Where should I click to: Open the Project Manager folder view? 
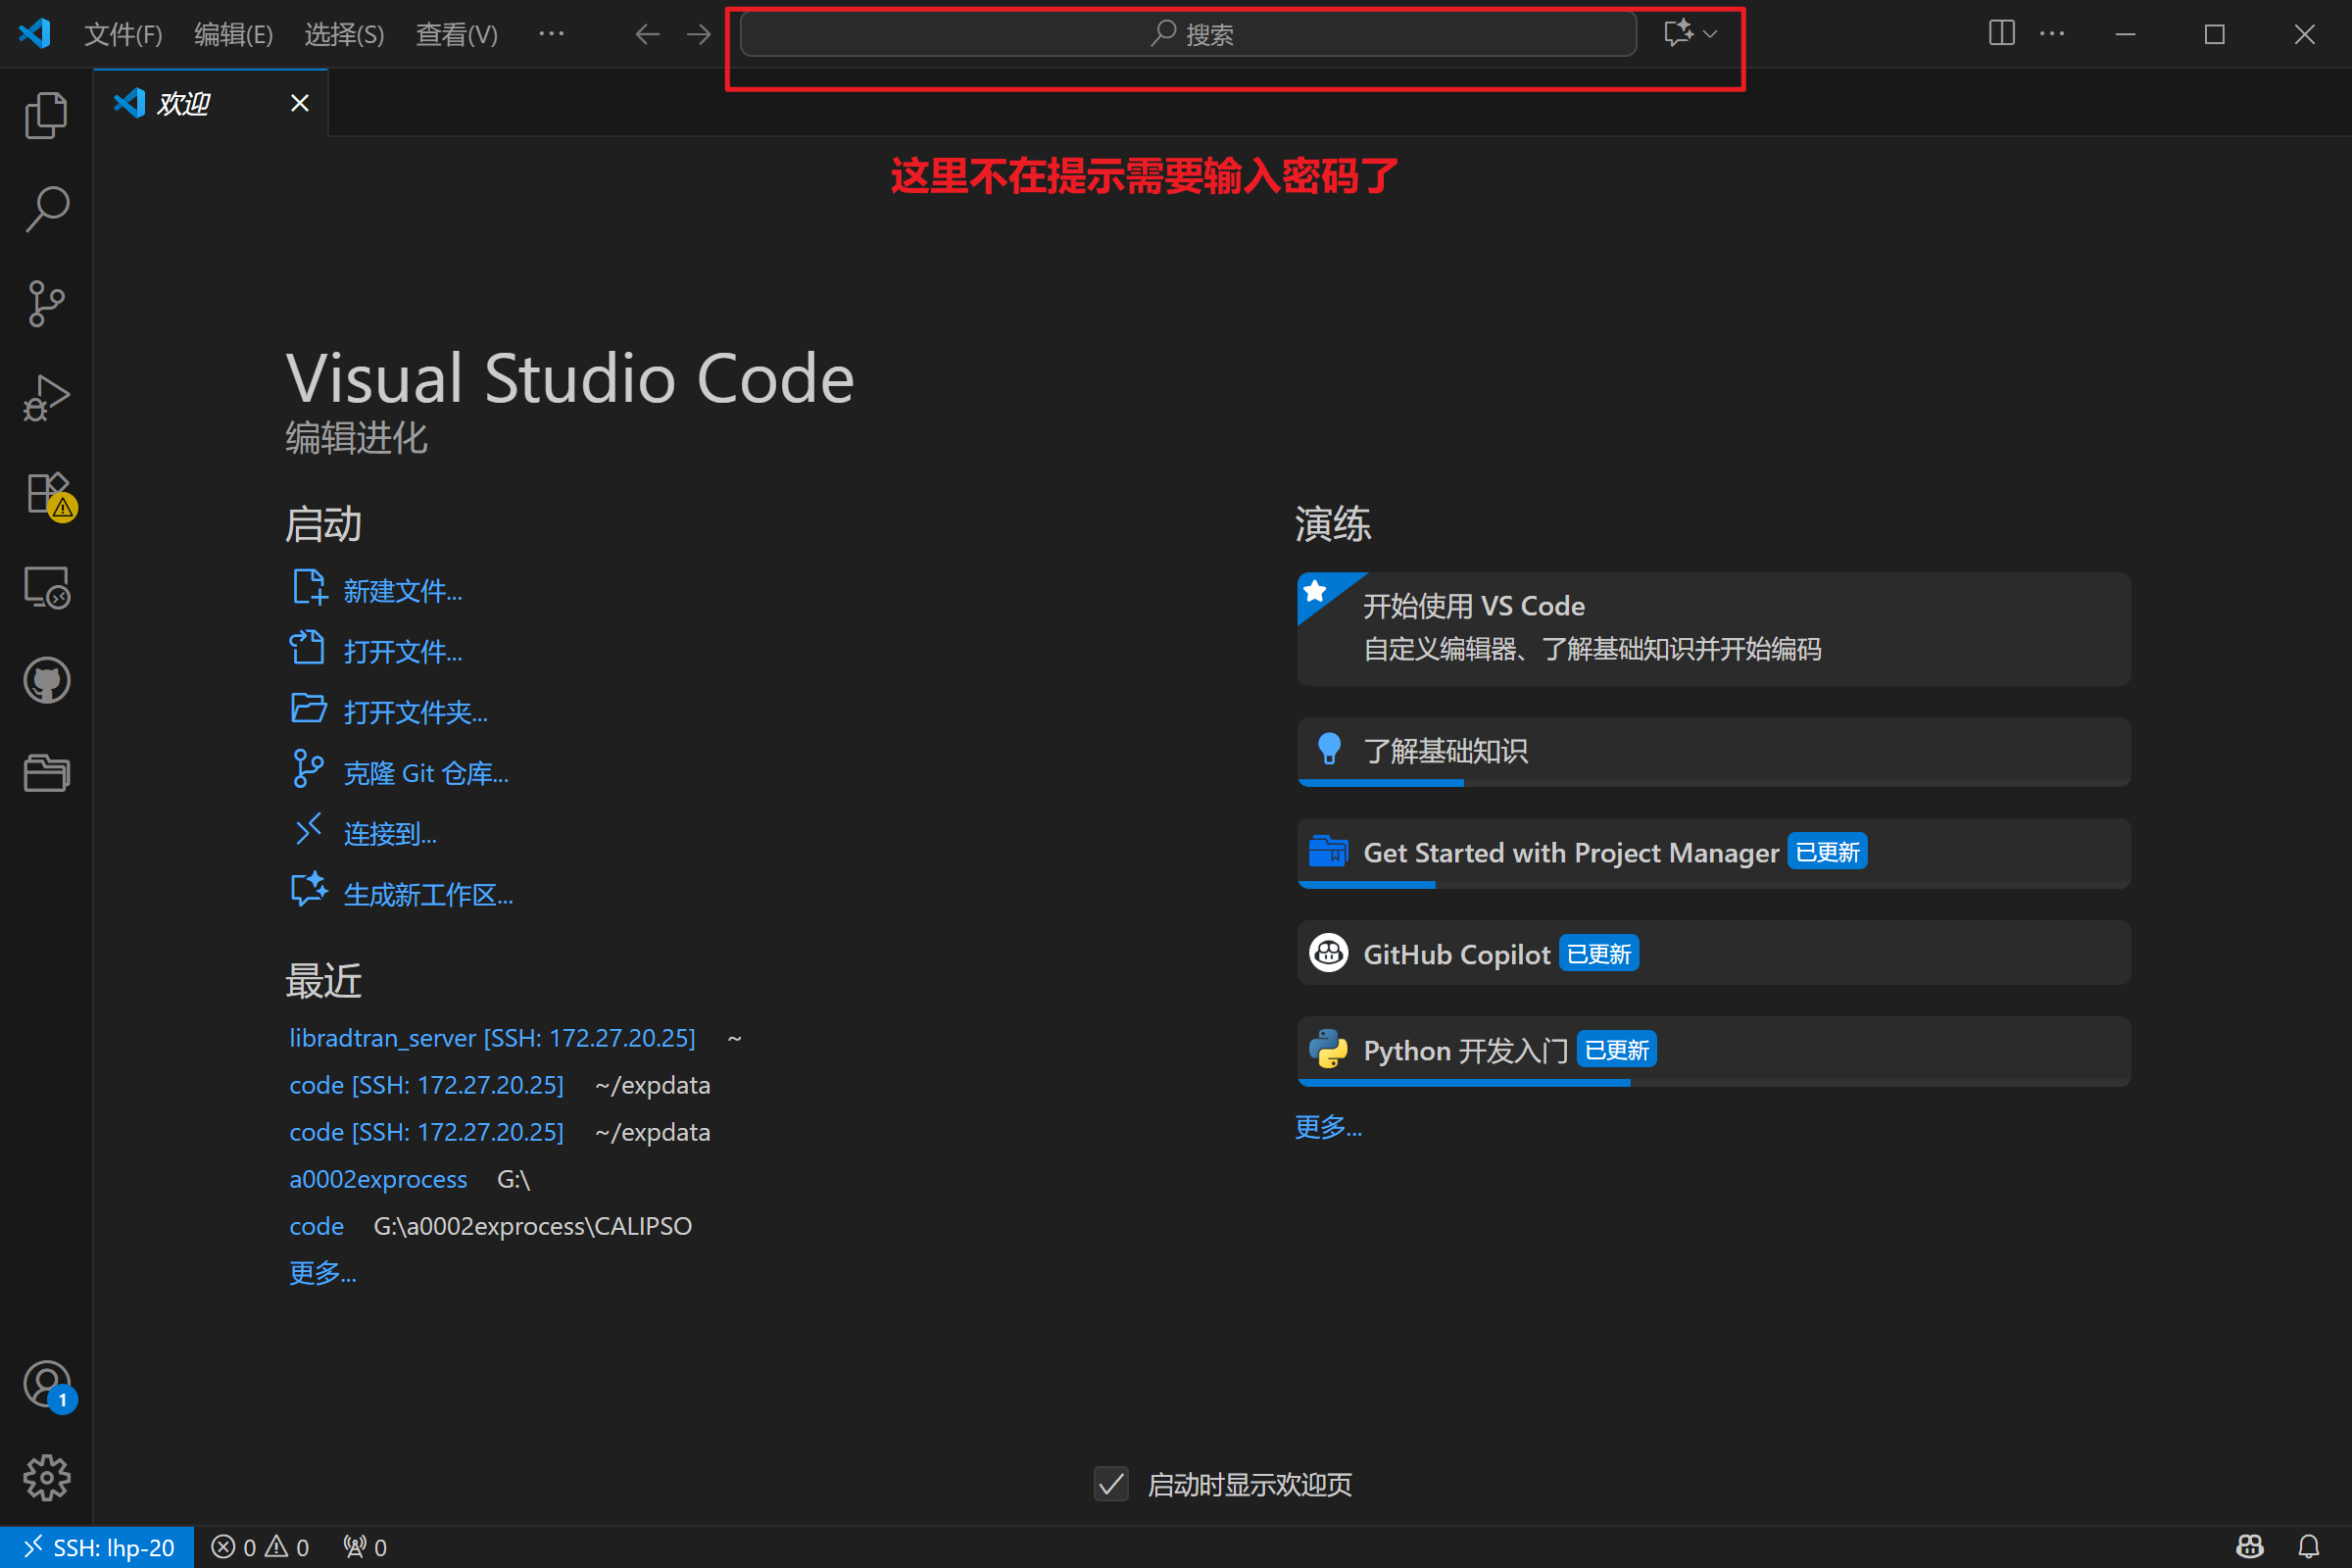[x=46, y=773]
